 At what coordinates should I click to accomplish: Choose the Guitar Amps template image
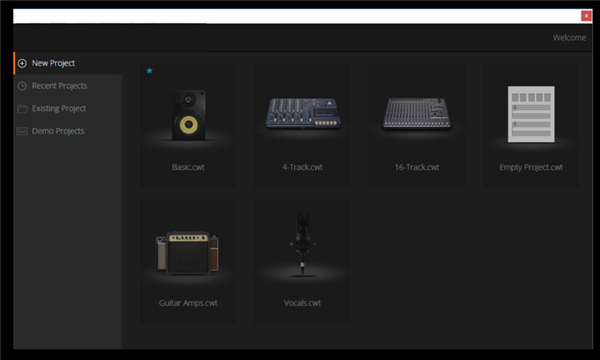click(x=188, y=252)
